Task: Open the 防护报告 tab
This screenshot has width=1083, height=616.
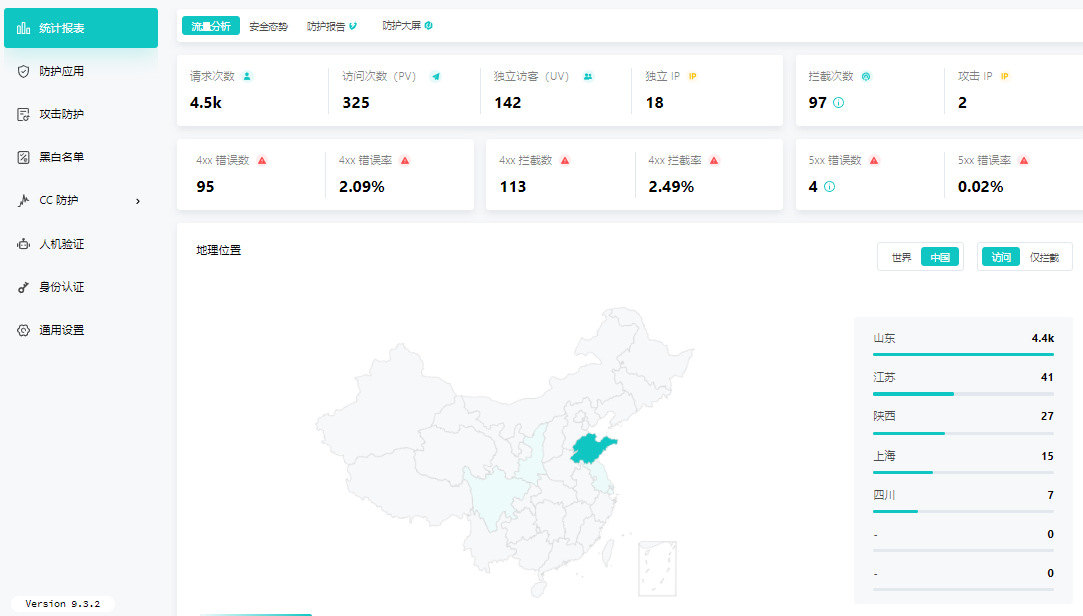Action: (332, 26)
